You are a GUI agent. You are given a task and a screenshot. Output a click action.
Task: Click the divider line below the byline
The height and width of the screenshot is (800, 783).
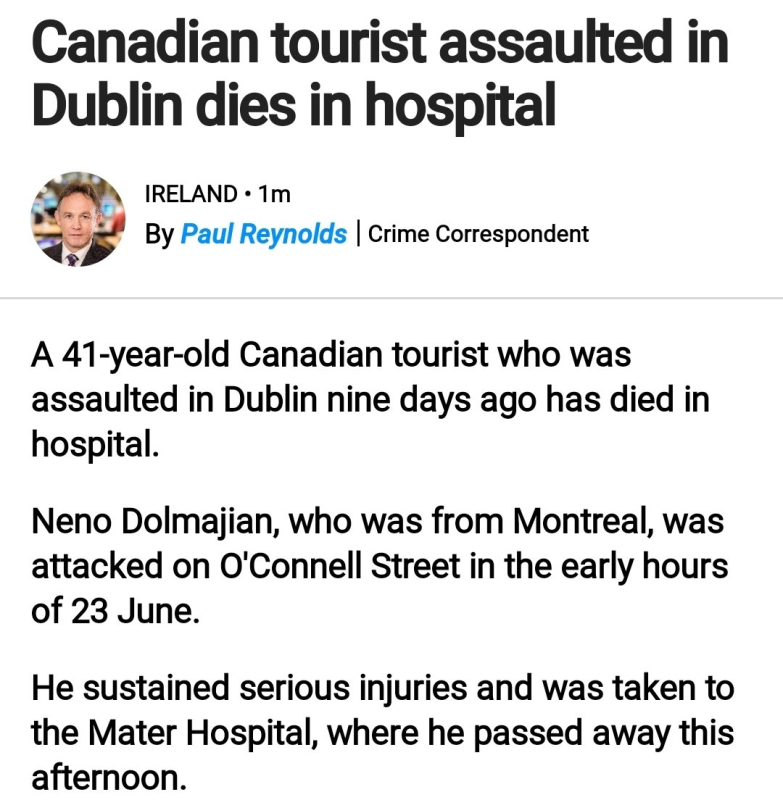pos(391,298)
